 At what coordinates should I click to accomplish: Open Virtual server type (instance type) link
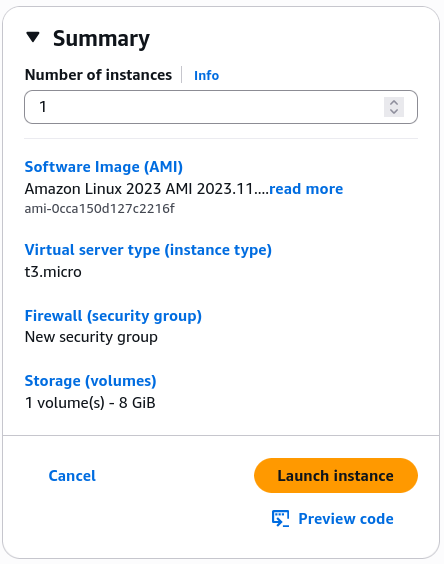click(148, 250)
